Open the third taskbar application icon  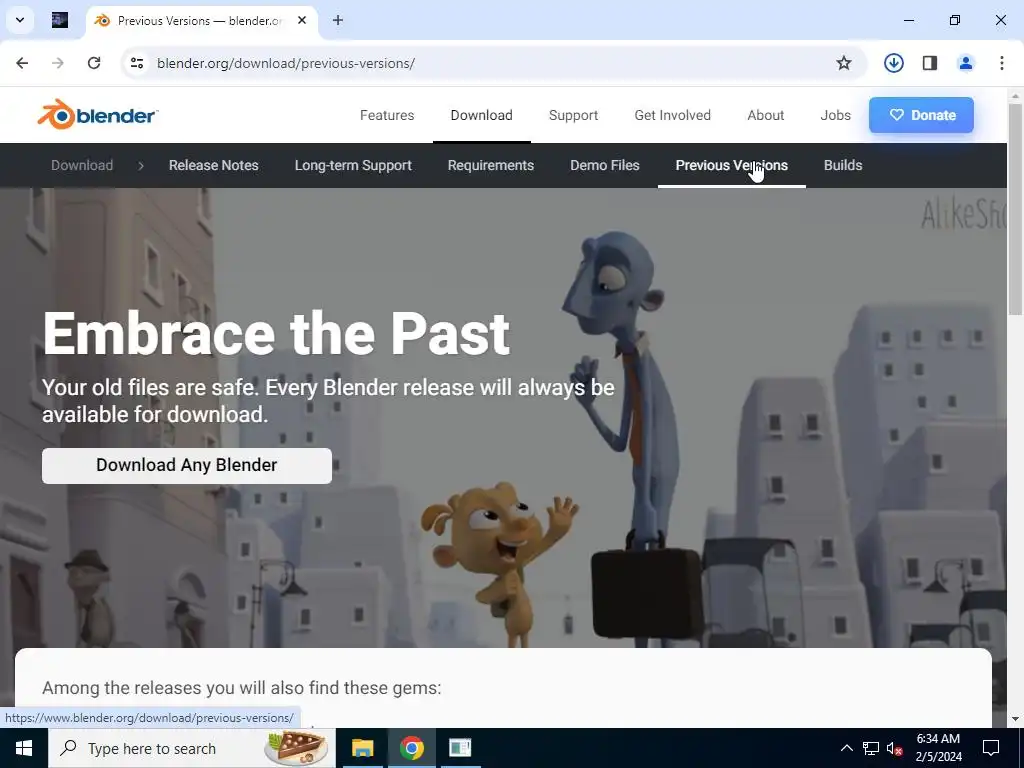click(460, 748)
